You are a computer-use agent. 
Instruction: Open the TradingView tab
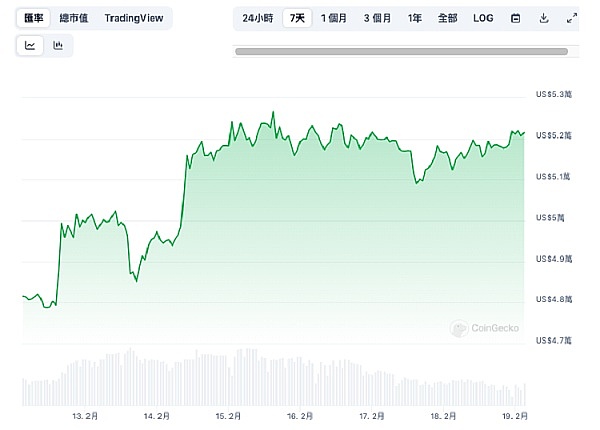(136, 18)
